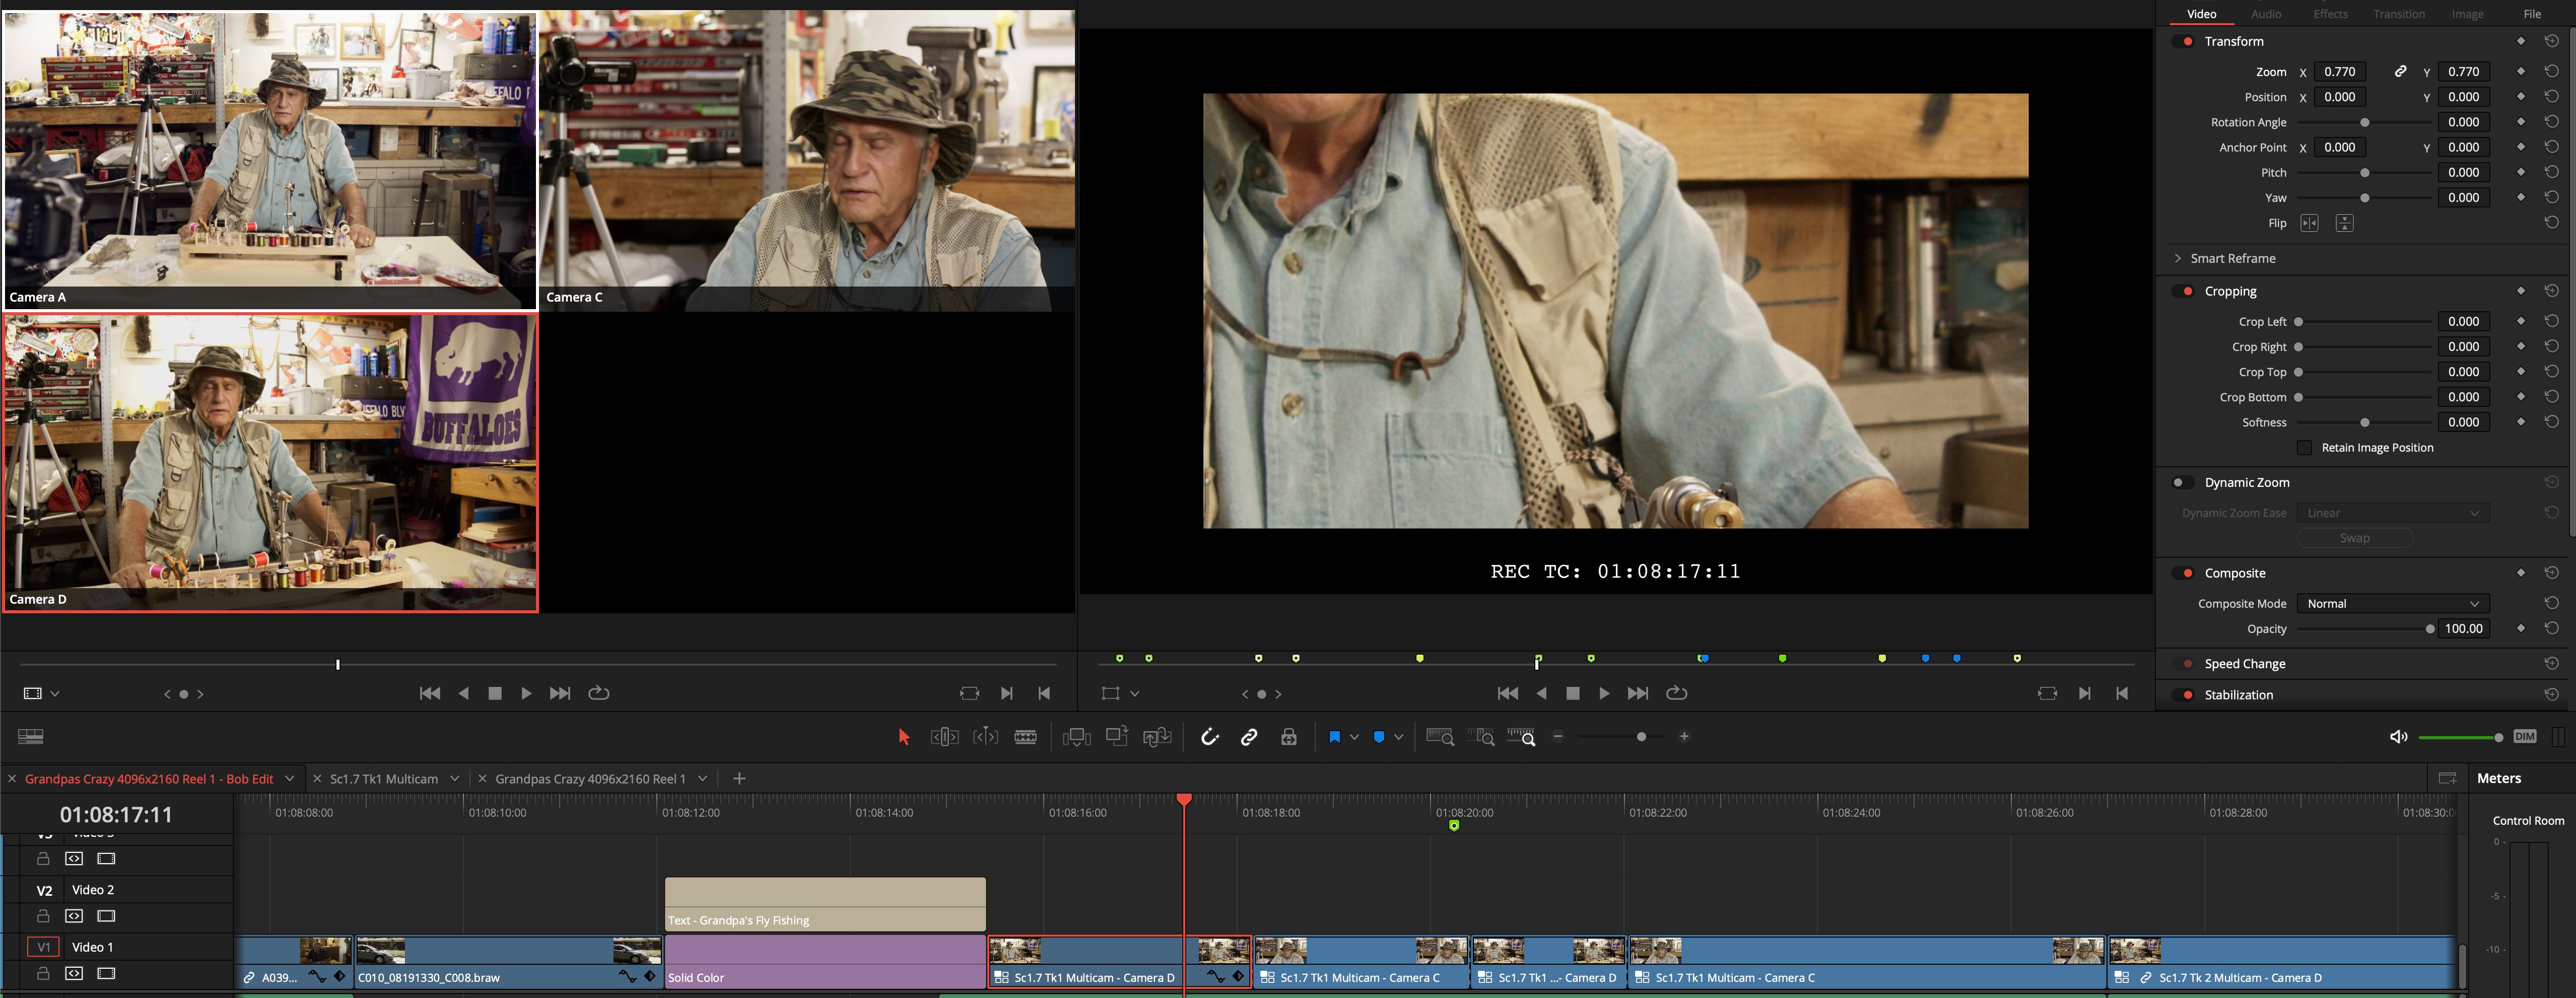The image size is (2576, 998).
Task: Open Timeline View Options icon
Action: coord(31,737)
